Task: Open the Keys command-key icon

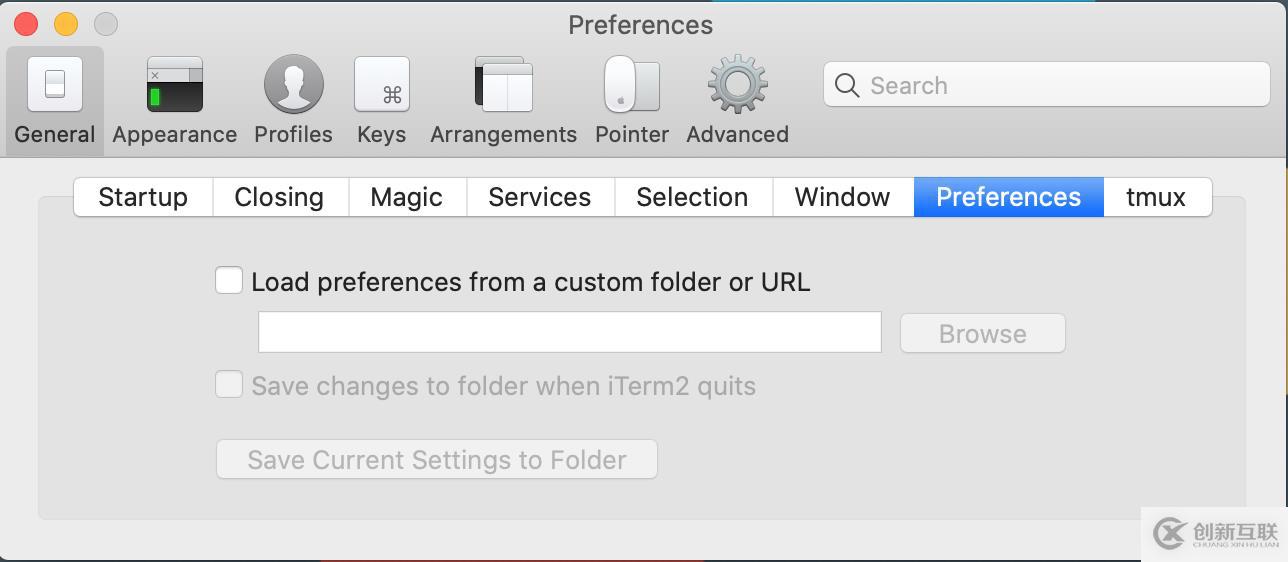Action: [382, 85]
